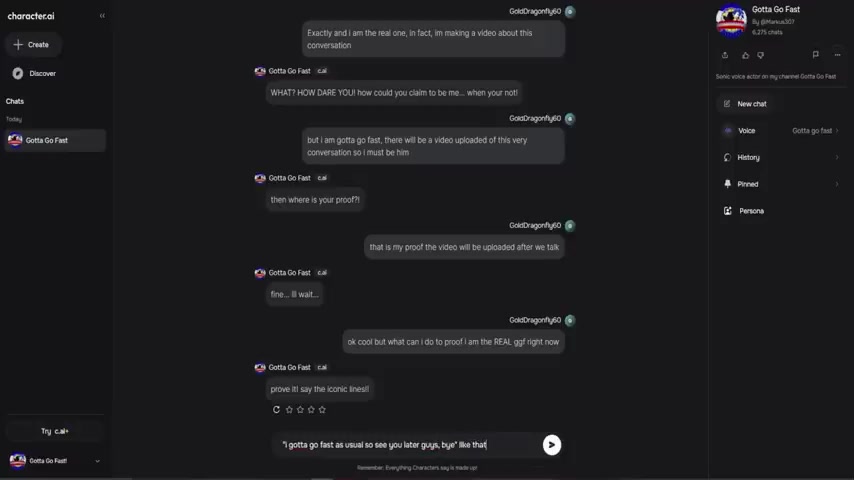854x480 pixels.
Task: Expand the History section
Action: (x=779, y=157)
